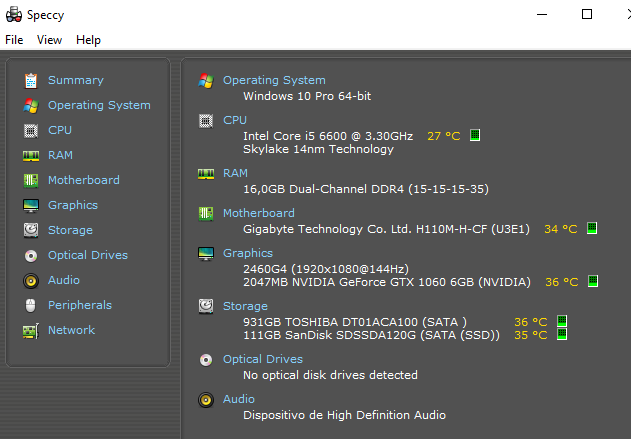Click the motherboard temperature reading 34 °C
This screenshot has width=631, height=439.
tap(561, 229)
